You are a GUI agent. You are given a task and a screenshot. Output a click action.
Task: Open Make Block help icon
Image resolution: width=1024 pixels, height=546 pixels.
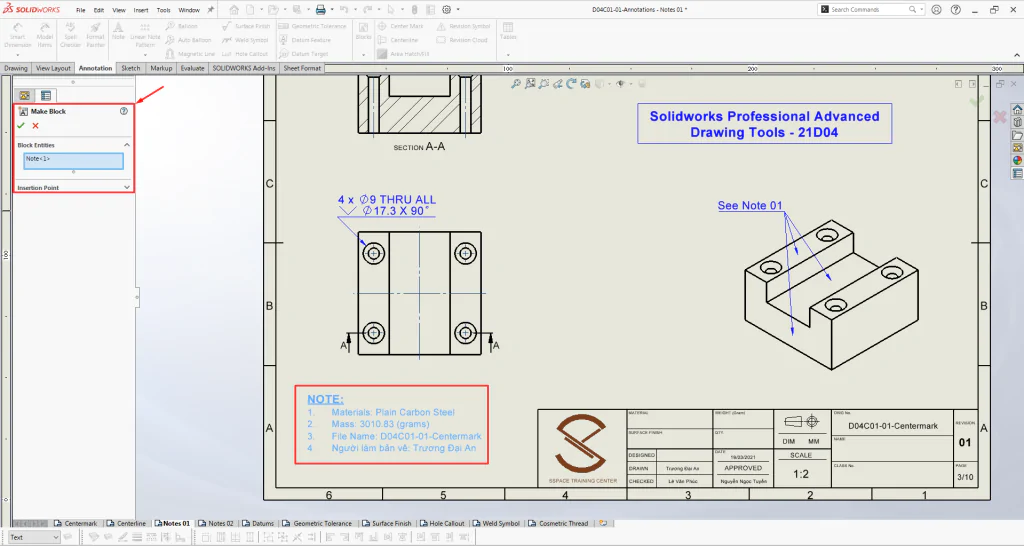[123, 111]
